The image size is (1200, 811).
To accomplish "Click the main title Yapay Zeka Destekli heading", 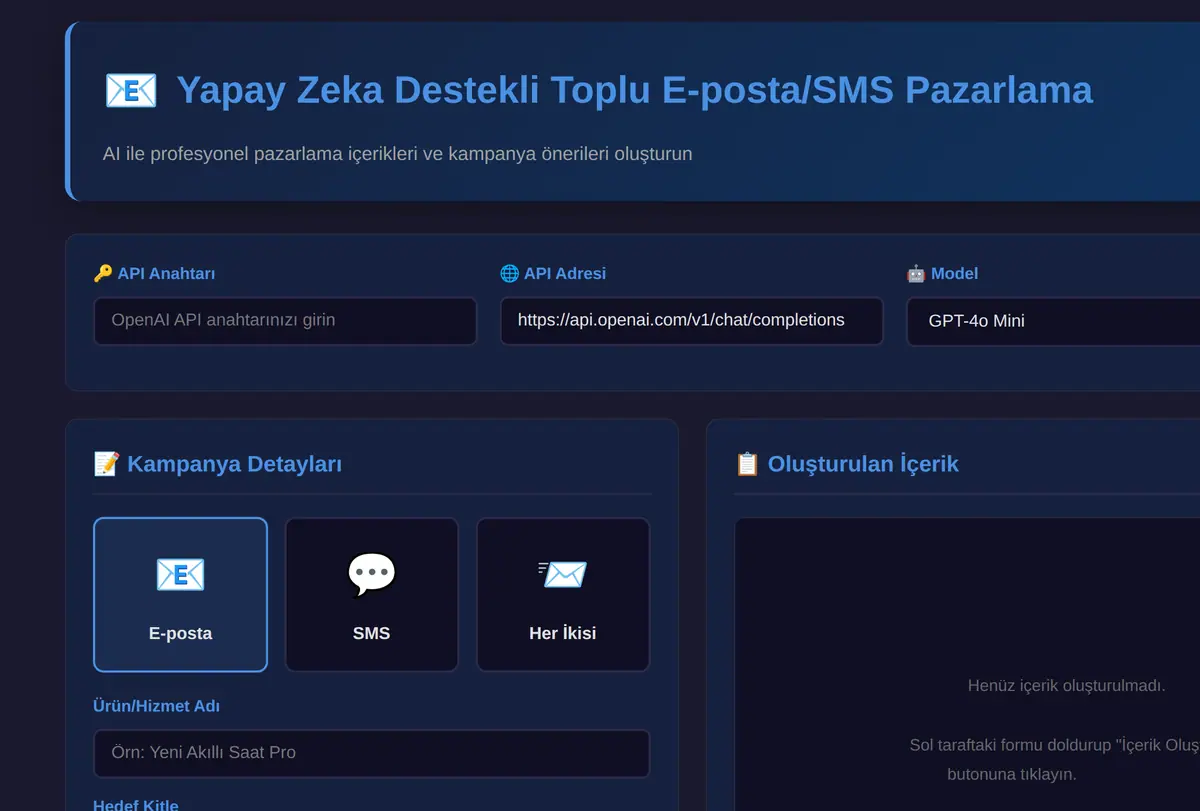I will [635, 90].
